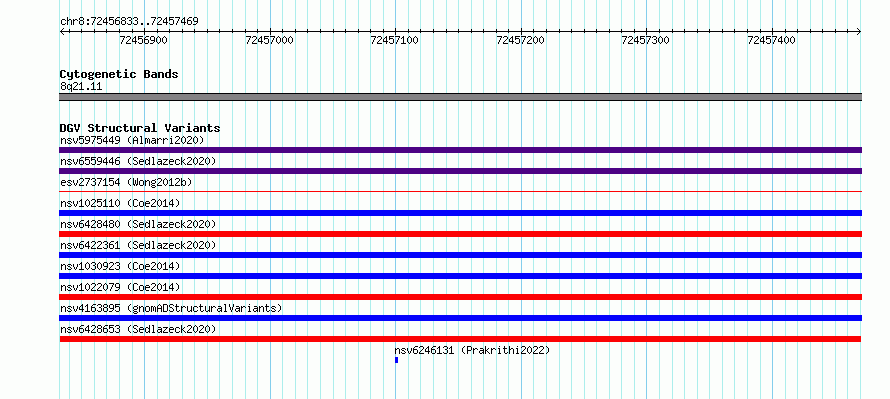
Task: Open esv2737154 (Wong2012b) label
Action: coord(126,182)
